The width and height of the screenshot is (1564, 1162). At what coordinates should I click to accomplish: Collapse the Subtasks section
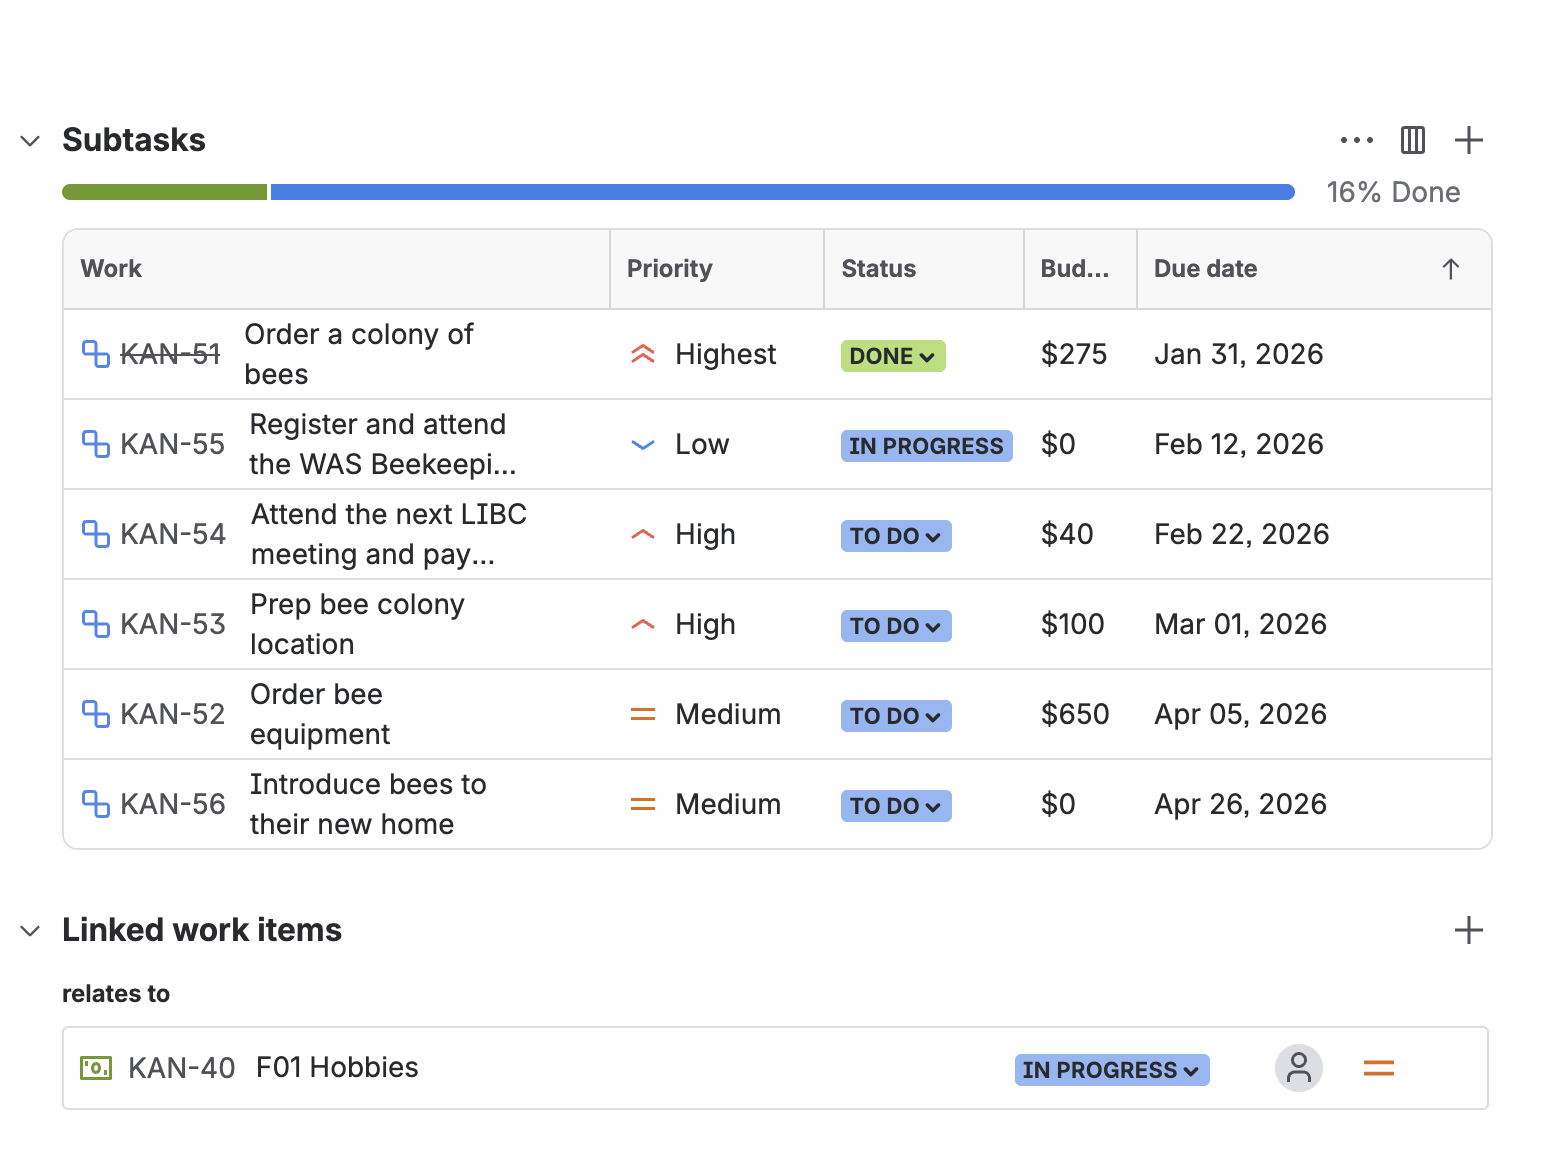29,141
